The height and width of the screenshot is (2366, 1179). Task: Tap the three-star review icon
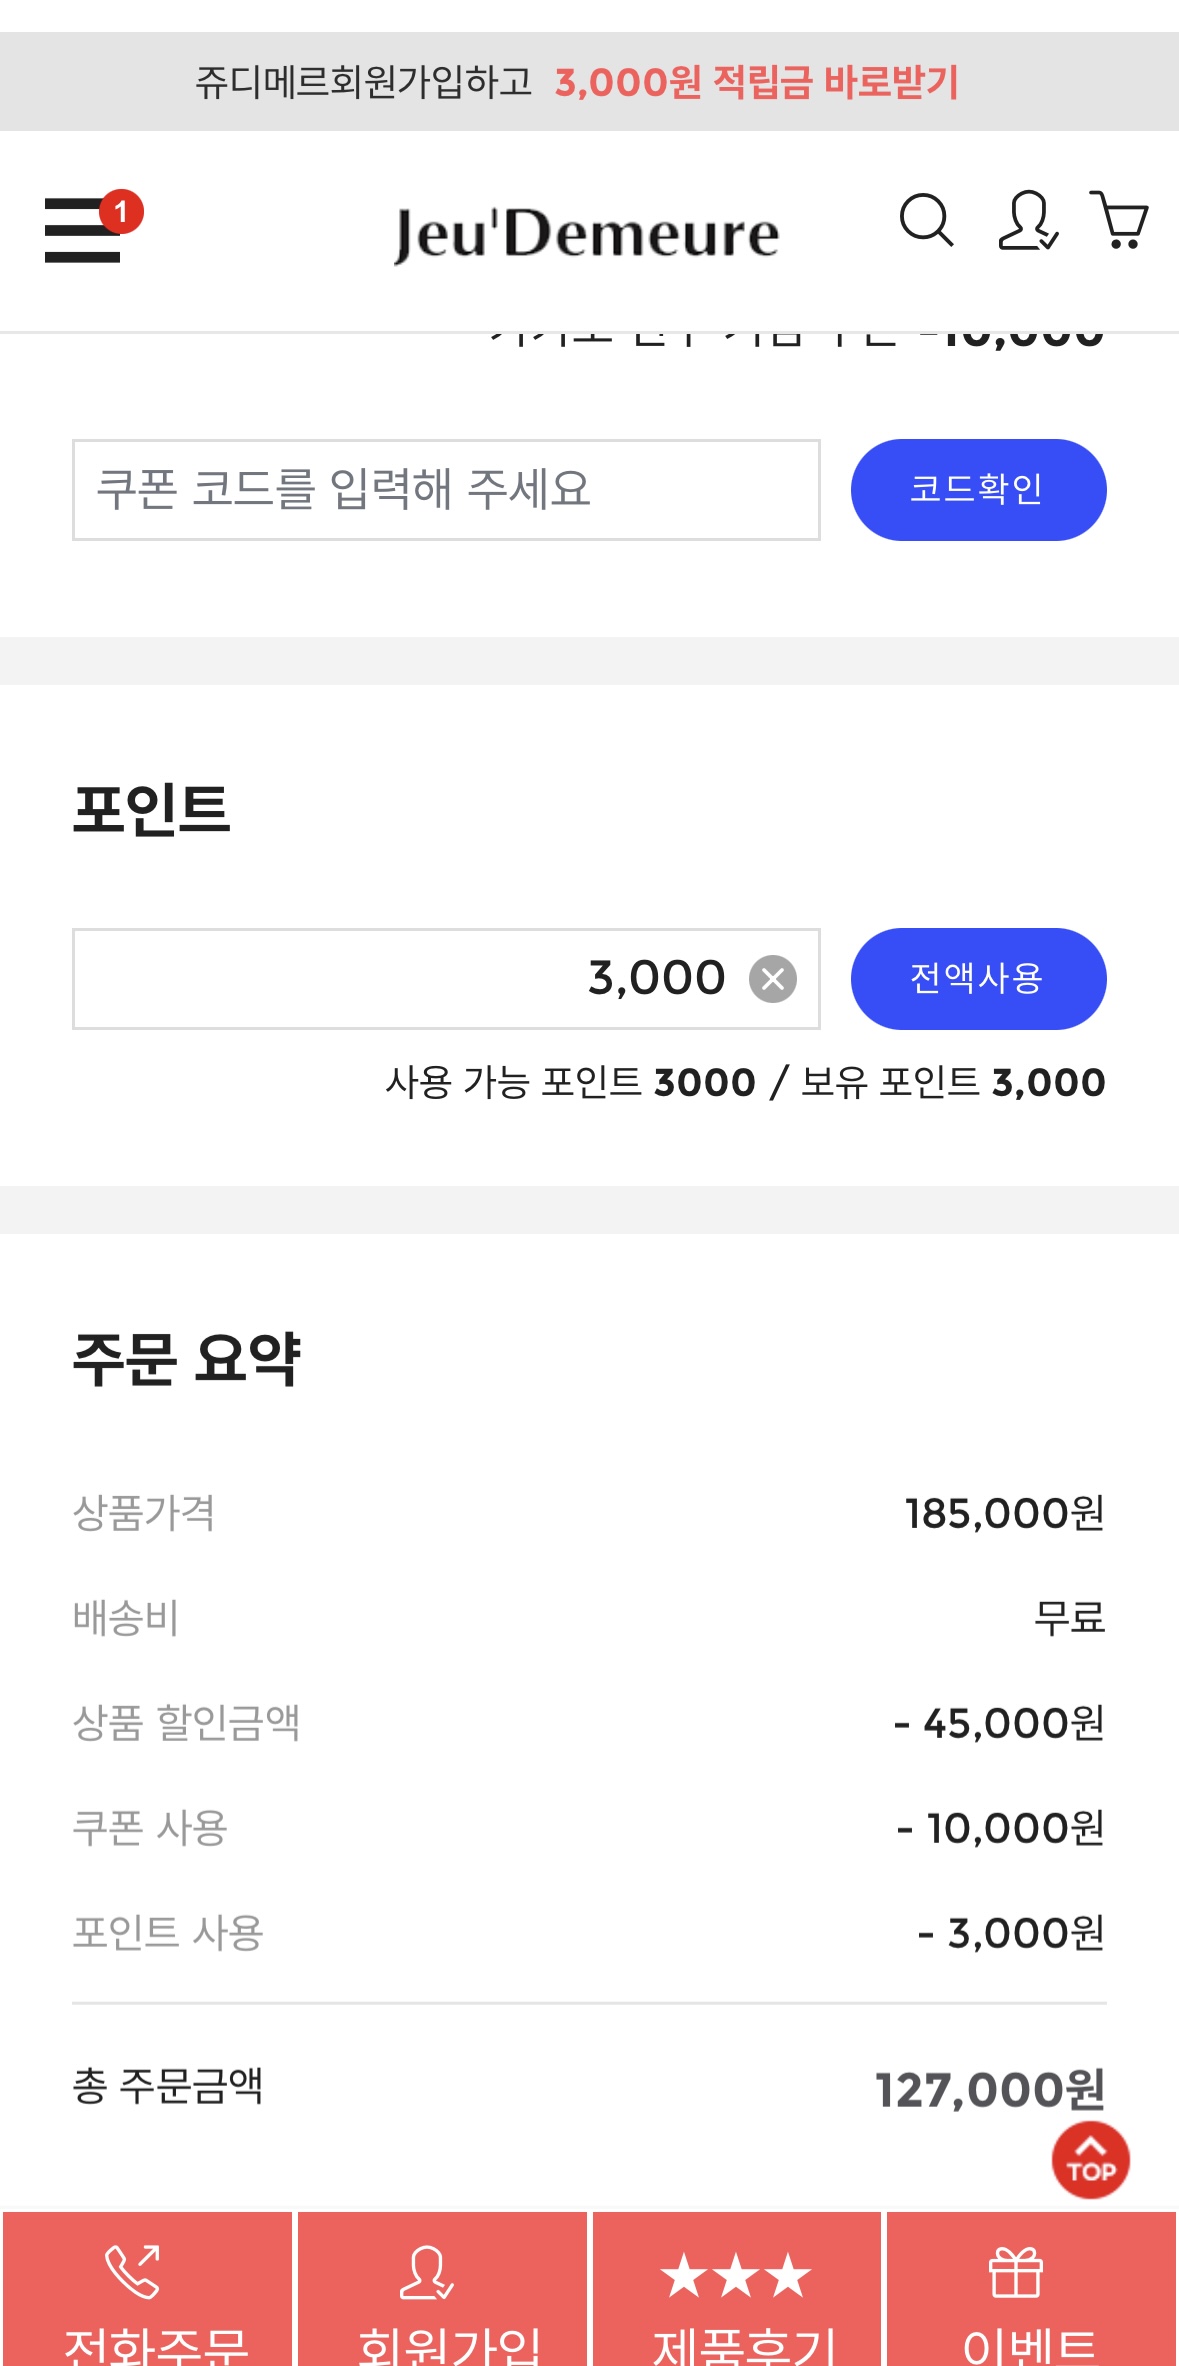point(736,2275)
